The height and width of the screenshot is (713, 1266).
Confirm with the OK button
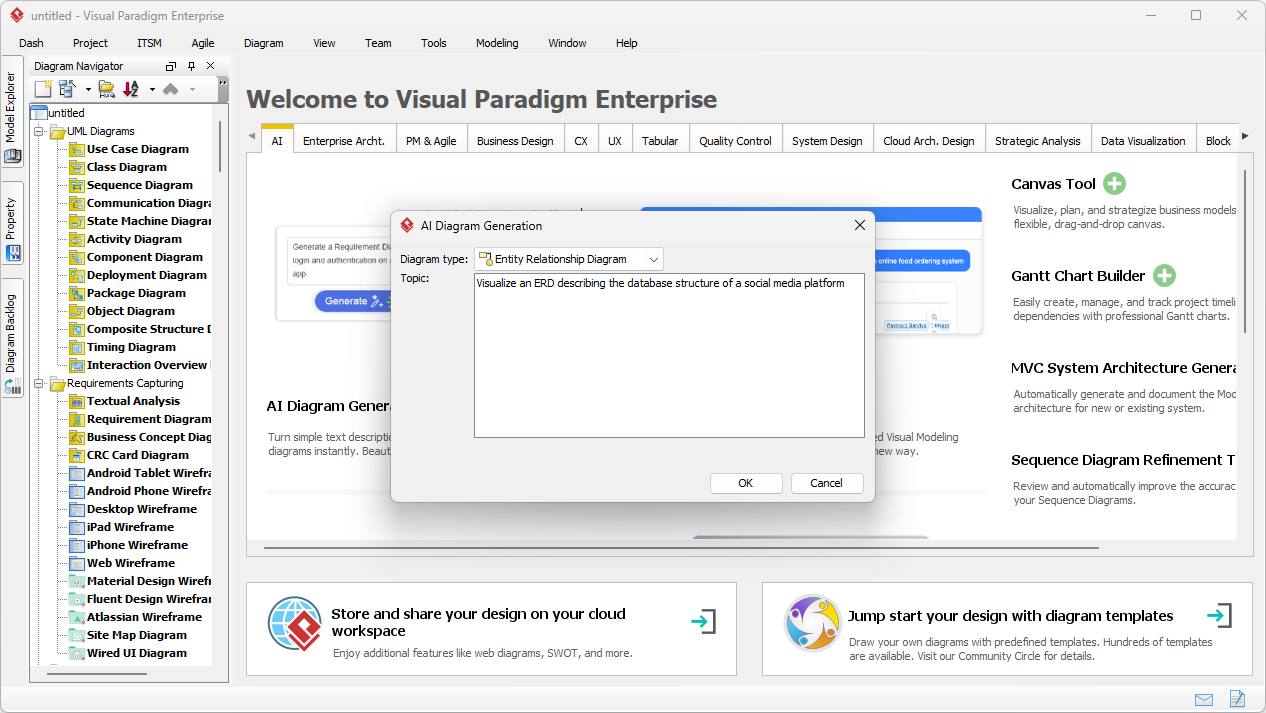745,483
